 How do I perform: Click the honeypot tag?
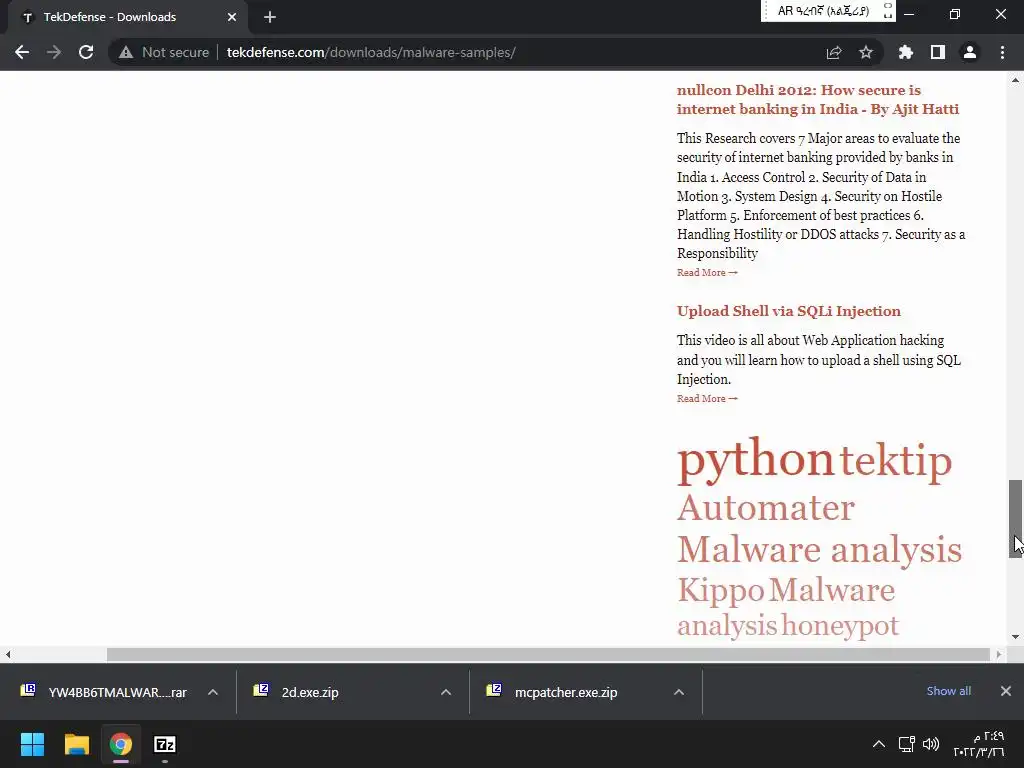coord(840,626)
